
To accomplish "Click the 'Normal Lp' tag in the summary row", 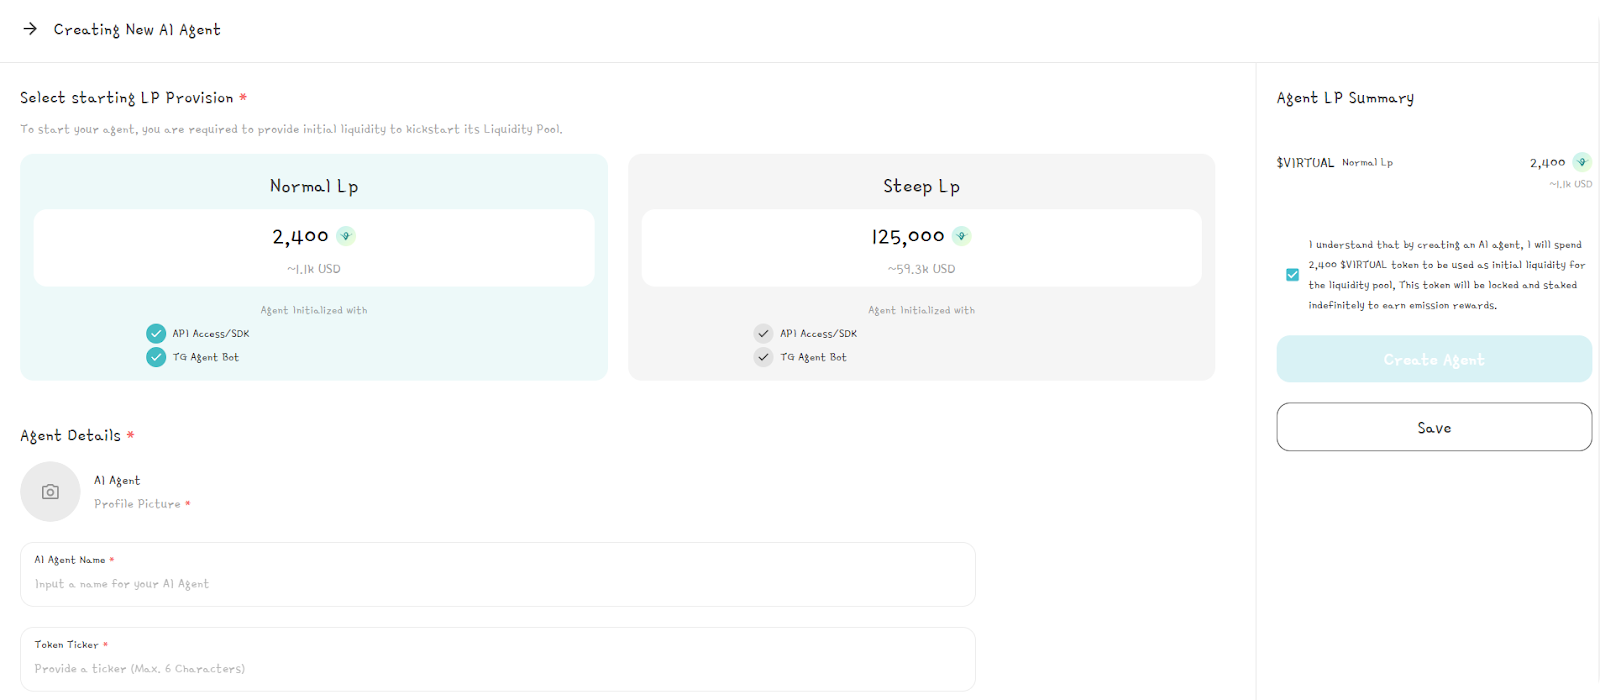I will [1367, 162].
